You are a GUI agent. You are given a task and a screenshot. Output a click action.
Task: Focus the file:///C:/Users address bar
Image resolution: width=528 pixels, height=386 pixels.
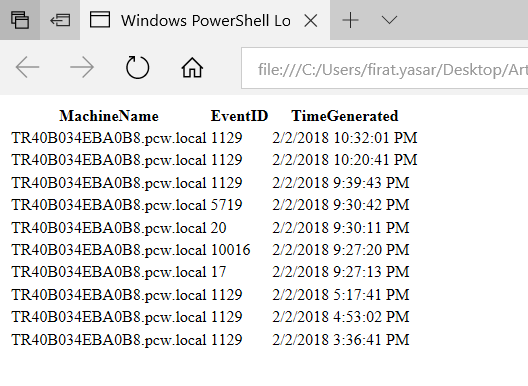click(385, 68)
